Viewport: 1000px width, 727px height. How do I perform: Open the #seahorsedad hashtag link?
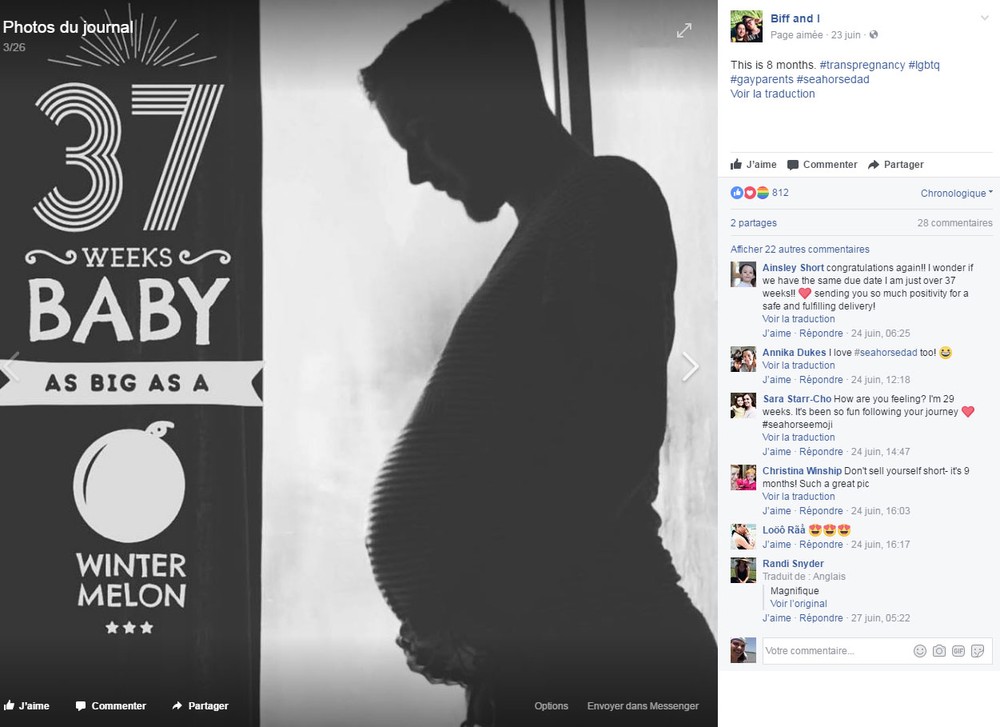(x=832, y=79)
